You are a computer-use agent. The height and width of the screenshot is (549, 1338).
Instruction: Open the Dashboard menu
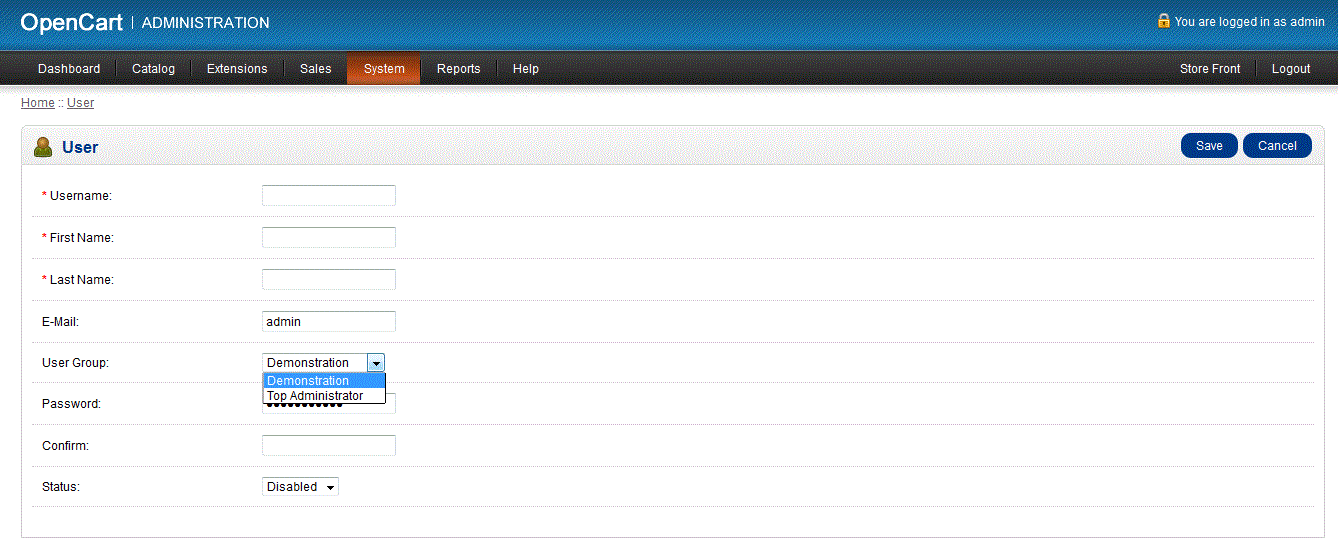pos(69,69)
